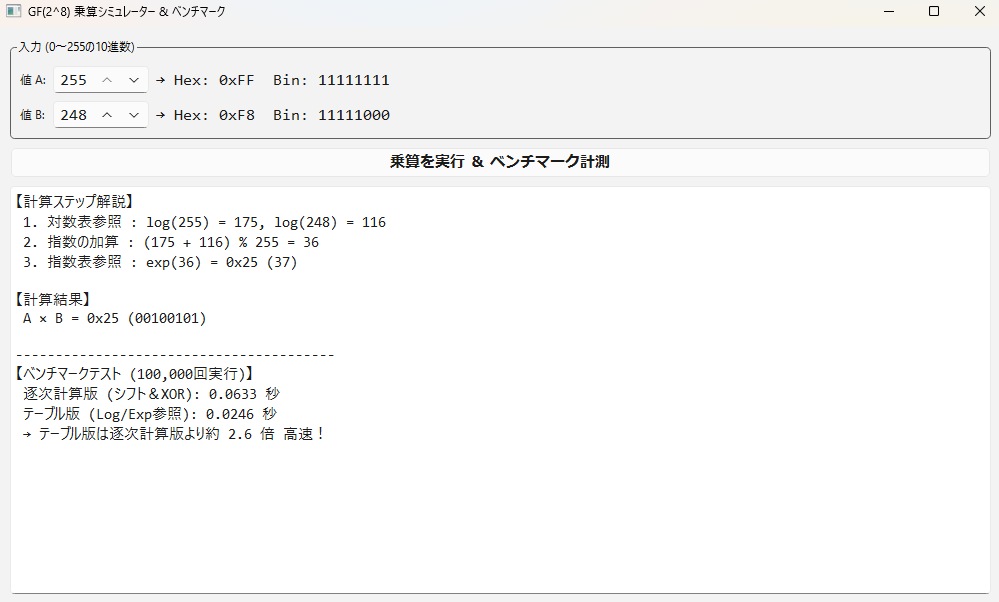The height and width of the screenshot is (602, 999).
Task: Click the 逐次計算版 0.0633 秒 line
Action: [x=152, y=394]
